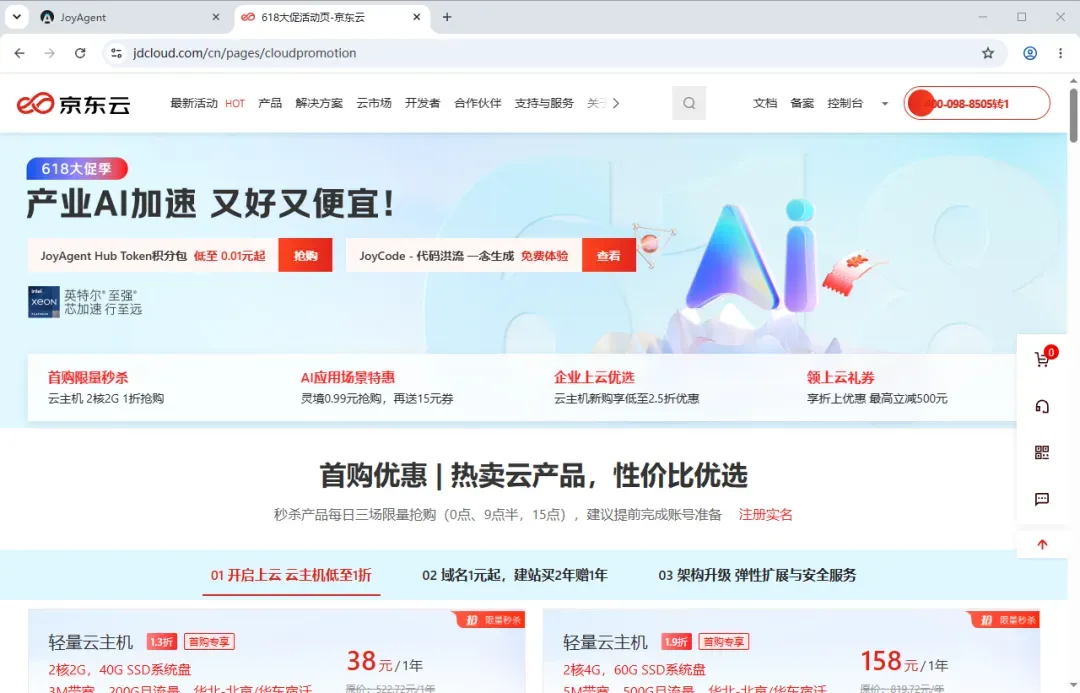Open the site search magnifier icon
The height and width of the screenshot is (693, 1080).
[689, 103]
